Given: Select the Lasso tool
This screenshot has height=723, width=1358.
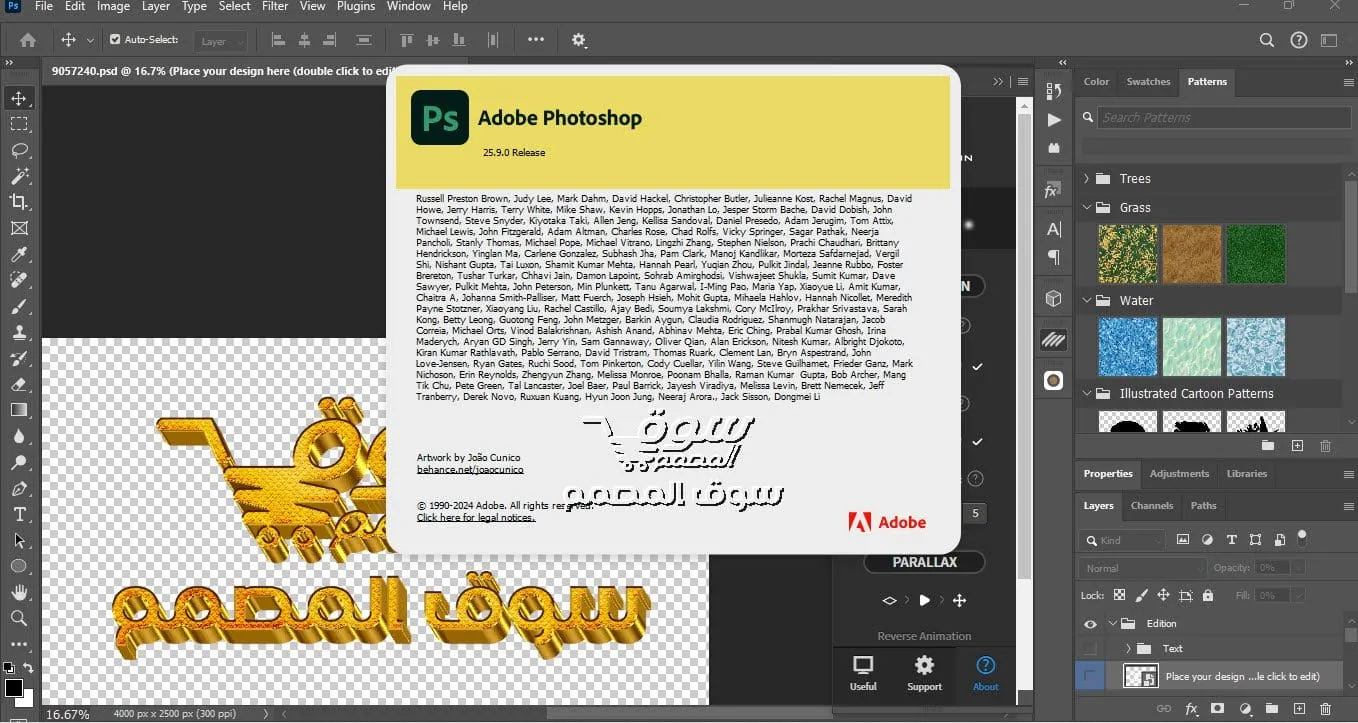Looking at the screenshot, I should pyautogui.click(x=18, y=150).
